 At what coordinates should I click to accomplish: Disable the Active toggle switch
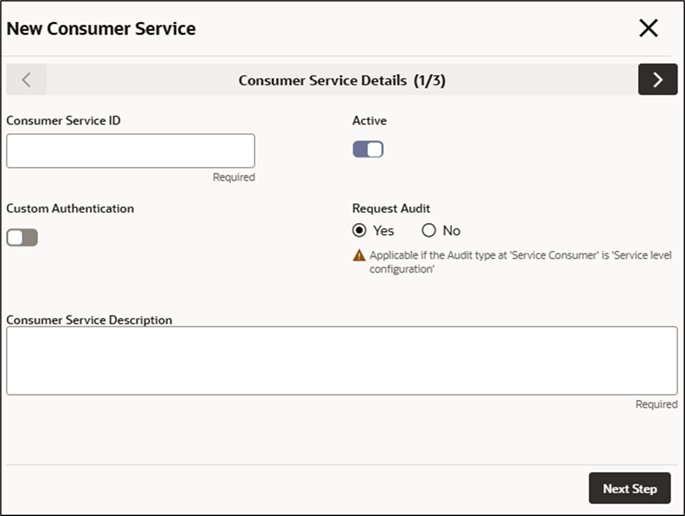click(x=368, y=149)
